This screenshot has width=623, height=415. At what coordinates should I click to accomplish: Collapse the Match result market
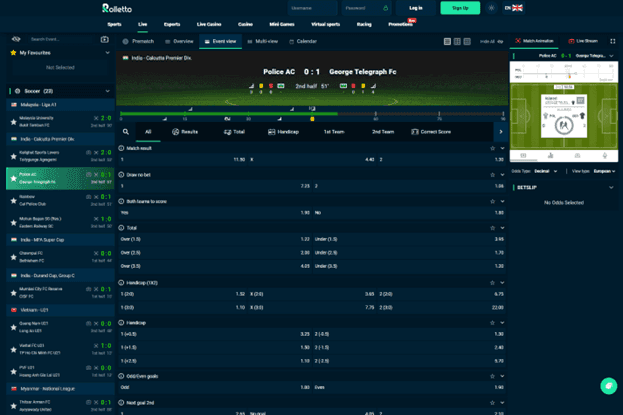[x=502, y=148]
